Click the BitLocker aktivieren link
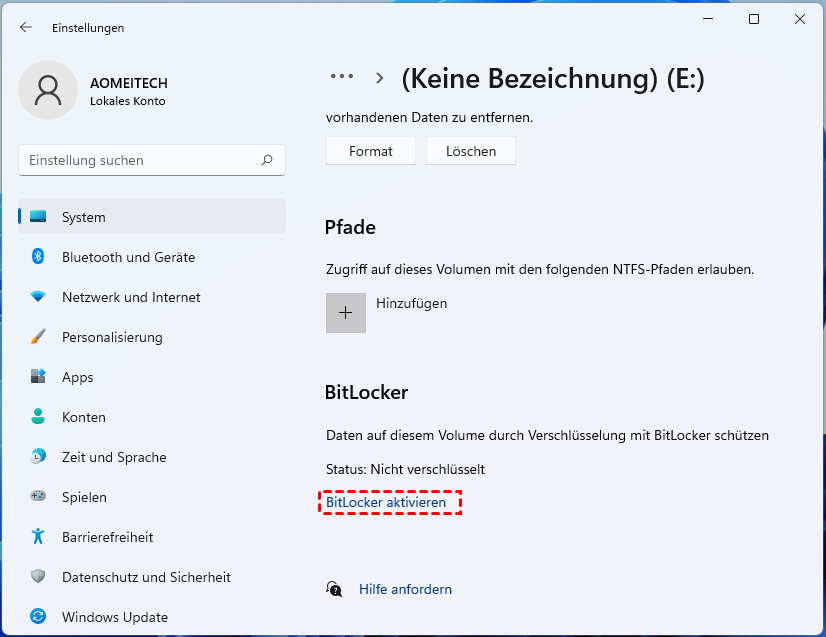This screenshot has width=826, height=637. (386, 502)
